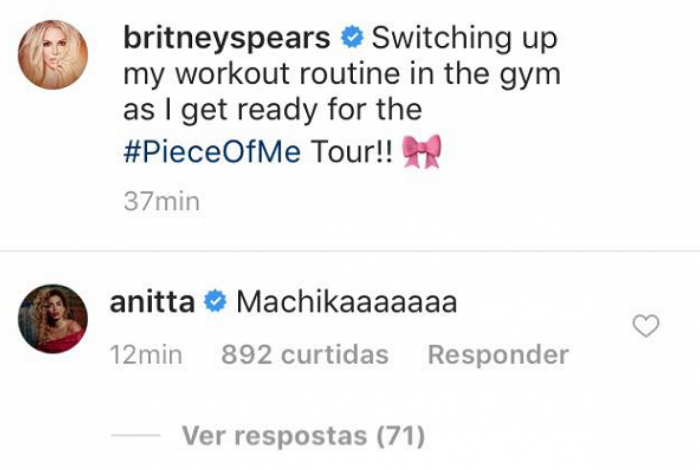Go to the britneyspears username profile

pyautogui.click(x=228, y=39)
